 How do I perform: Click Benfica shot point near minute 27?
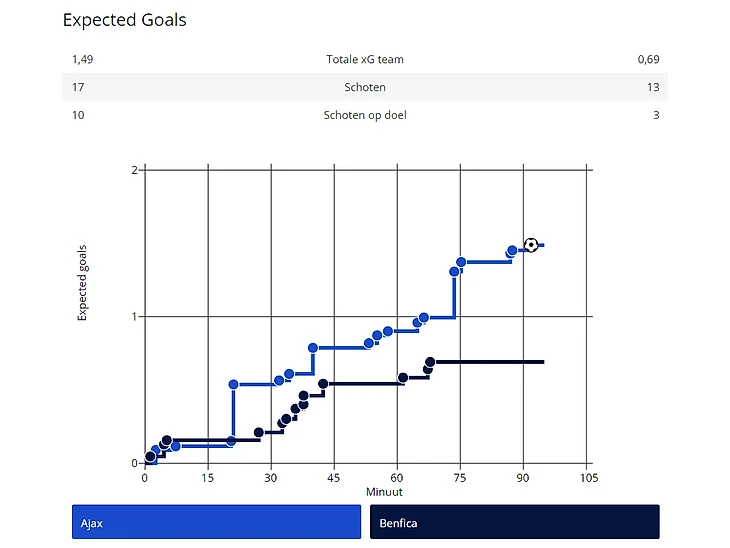(259, 433)
